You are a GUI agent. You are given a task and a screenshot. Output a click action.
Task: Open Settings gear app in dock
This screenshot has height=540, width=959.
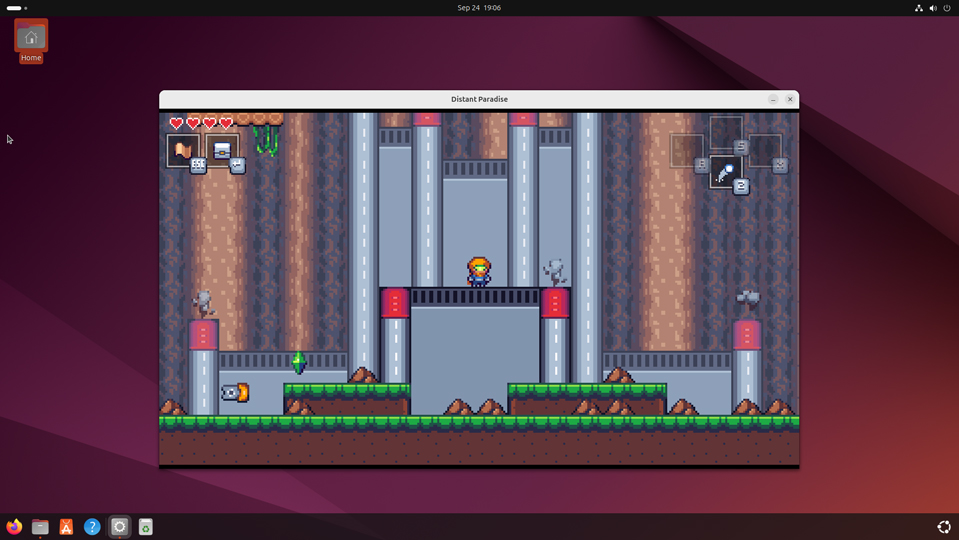coord(119,527)
